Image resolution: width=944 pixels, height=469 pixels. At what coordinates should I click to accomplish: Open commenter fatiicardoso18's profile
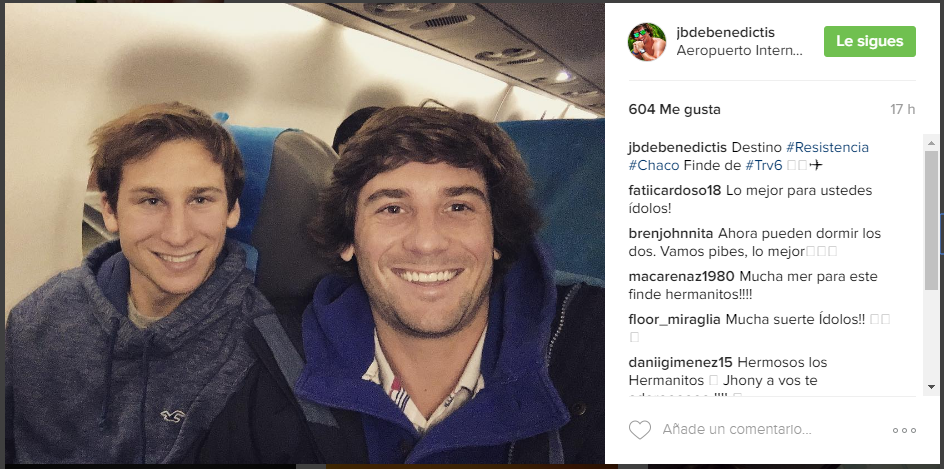click(x=674, y=190)
